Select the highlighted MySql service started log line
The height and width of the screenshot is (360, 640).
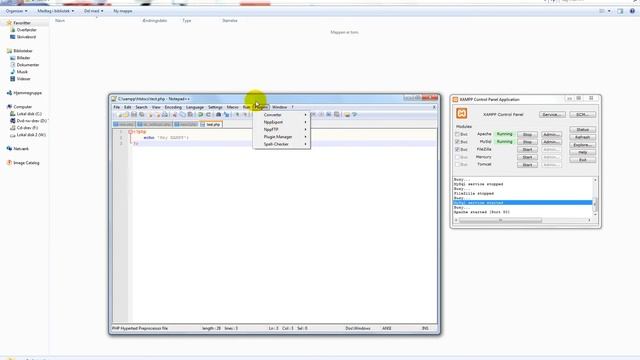click(522, 203)
